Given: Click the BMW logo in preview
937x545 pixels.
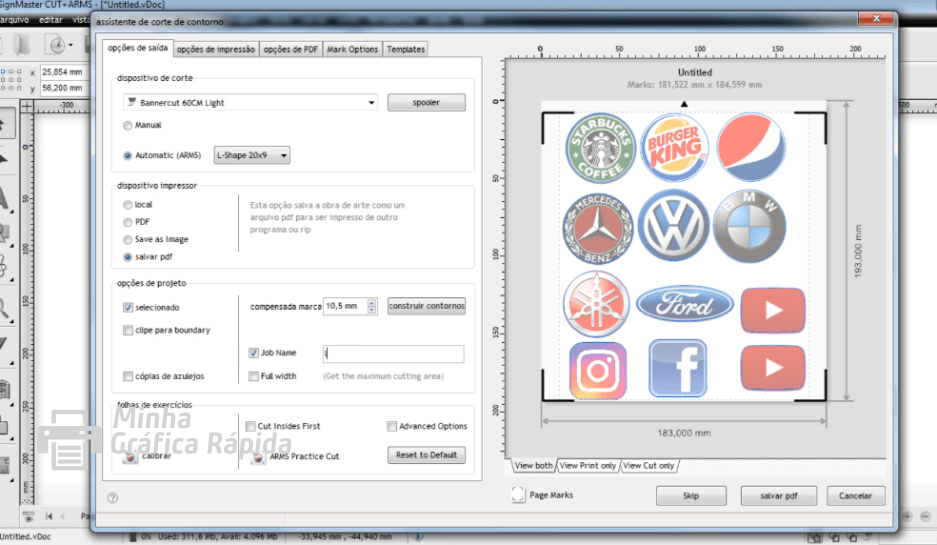Looking at the screenshot, I should (x=749, y=227).
